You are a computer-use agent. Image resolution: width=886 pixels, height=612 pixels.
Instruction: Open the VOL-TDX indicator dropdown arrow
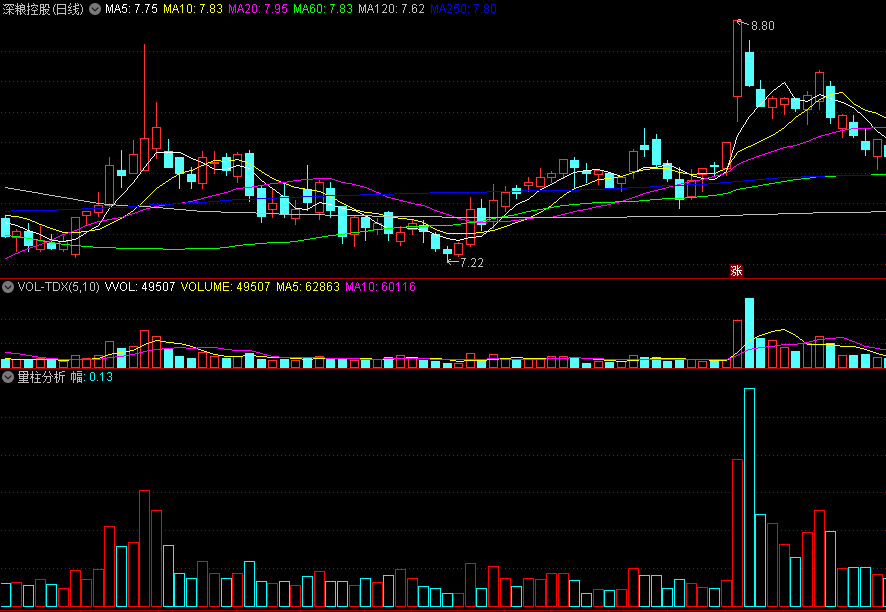[8, 287]
